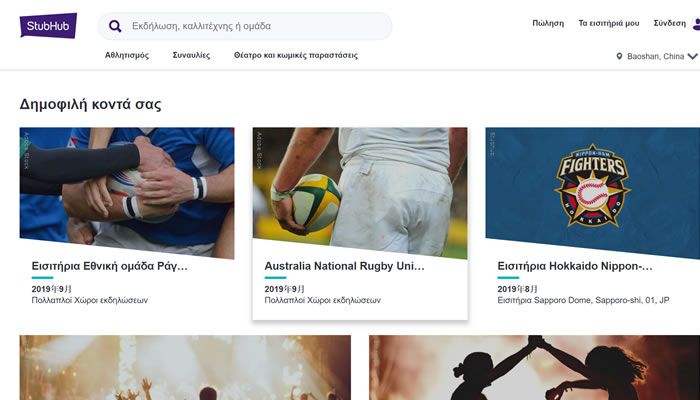The height and width of the screenshot is (400, 700).
Task: Open the Συναυλίες menu
Action: pyautogui.click(x=191, y=55)
